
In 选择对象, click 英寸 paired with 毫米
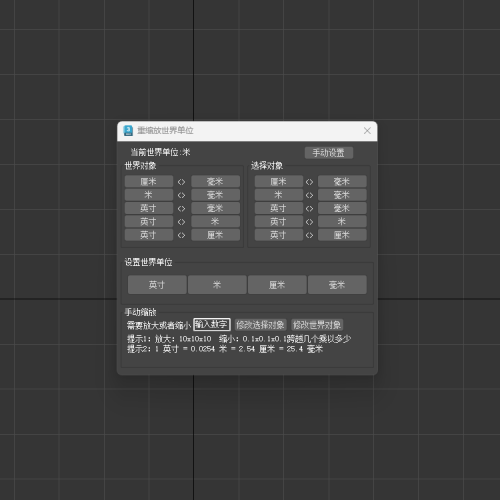point(279,208)
